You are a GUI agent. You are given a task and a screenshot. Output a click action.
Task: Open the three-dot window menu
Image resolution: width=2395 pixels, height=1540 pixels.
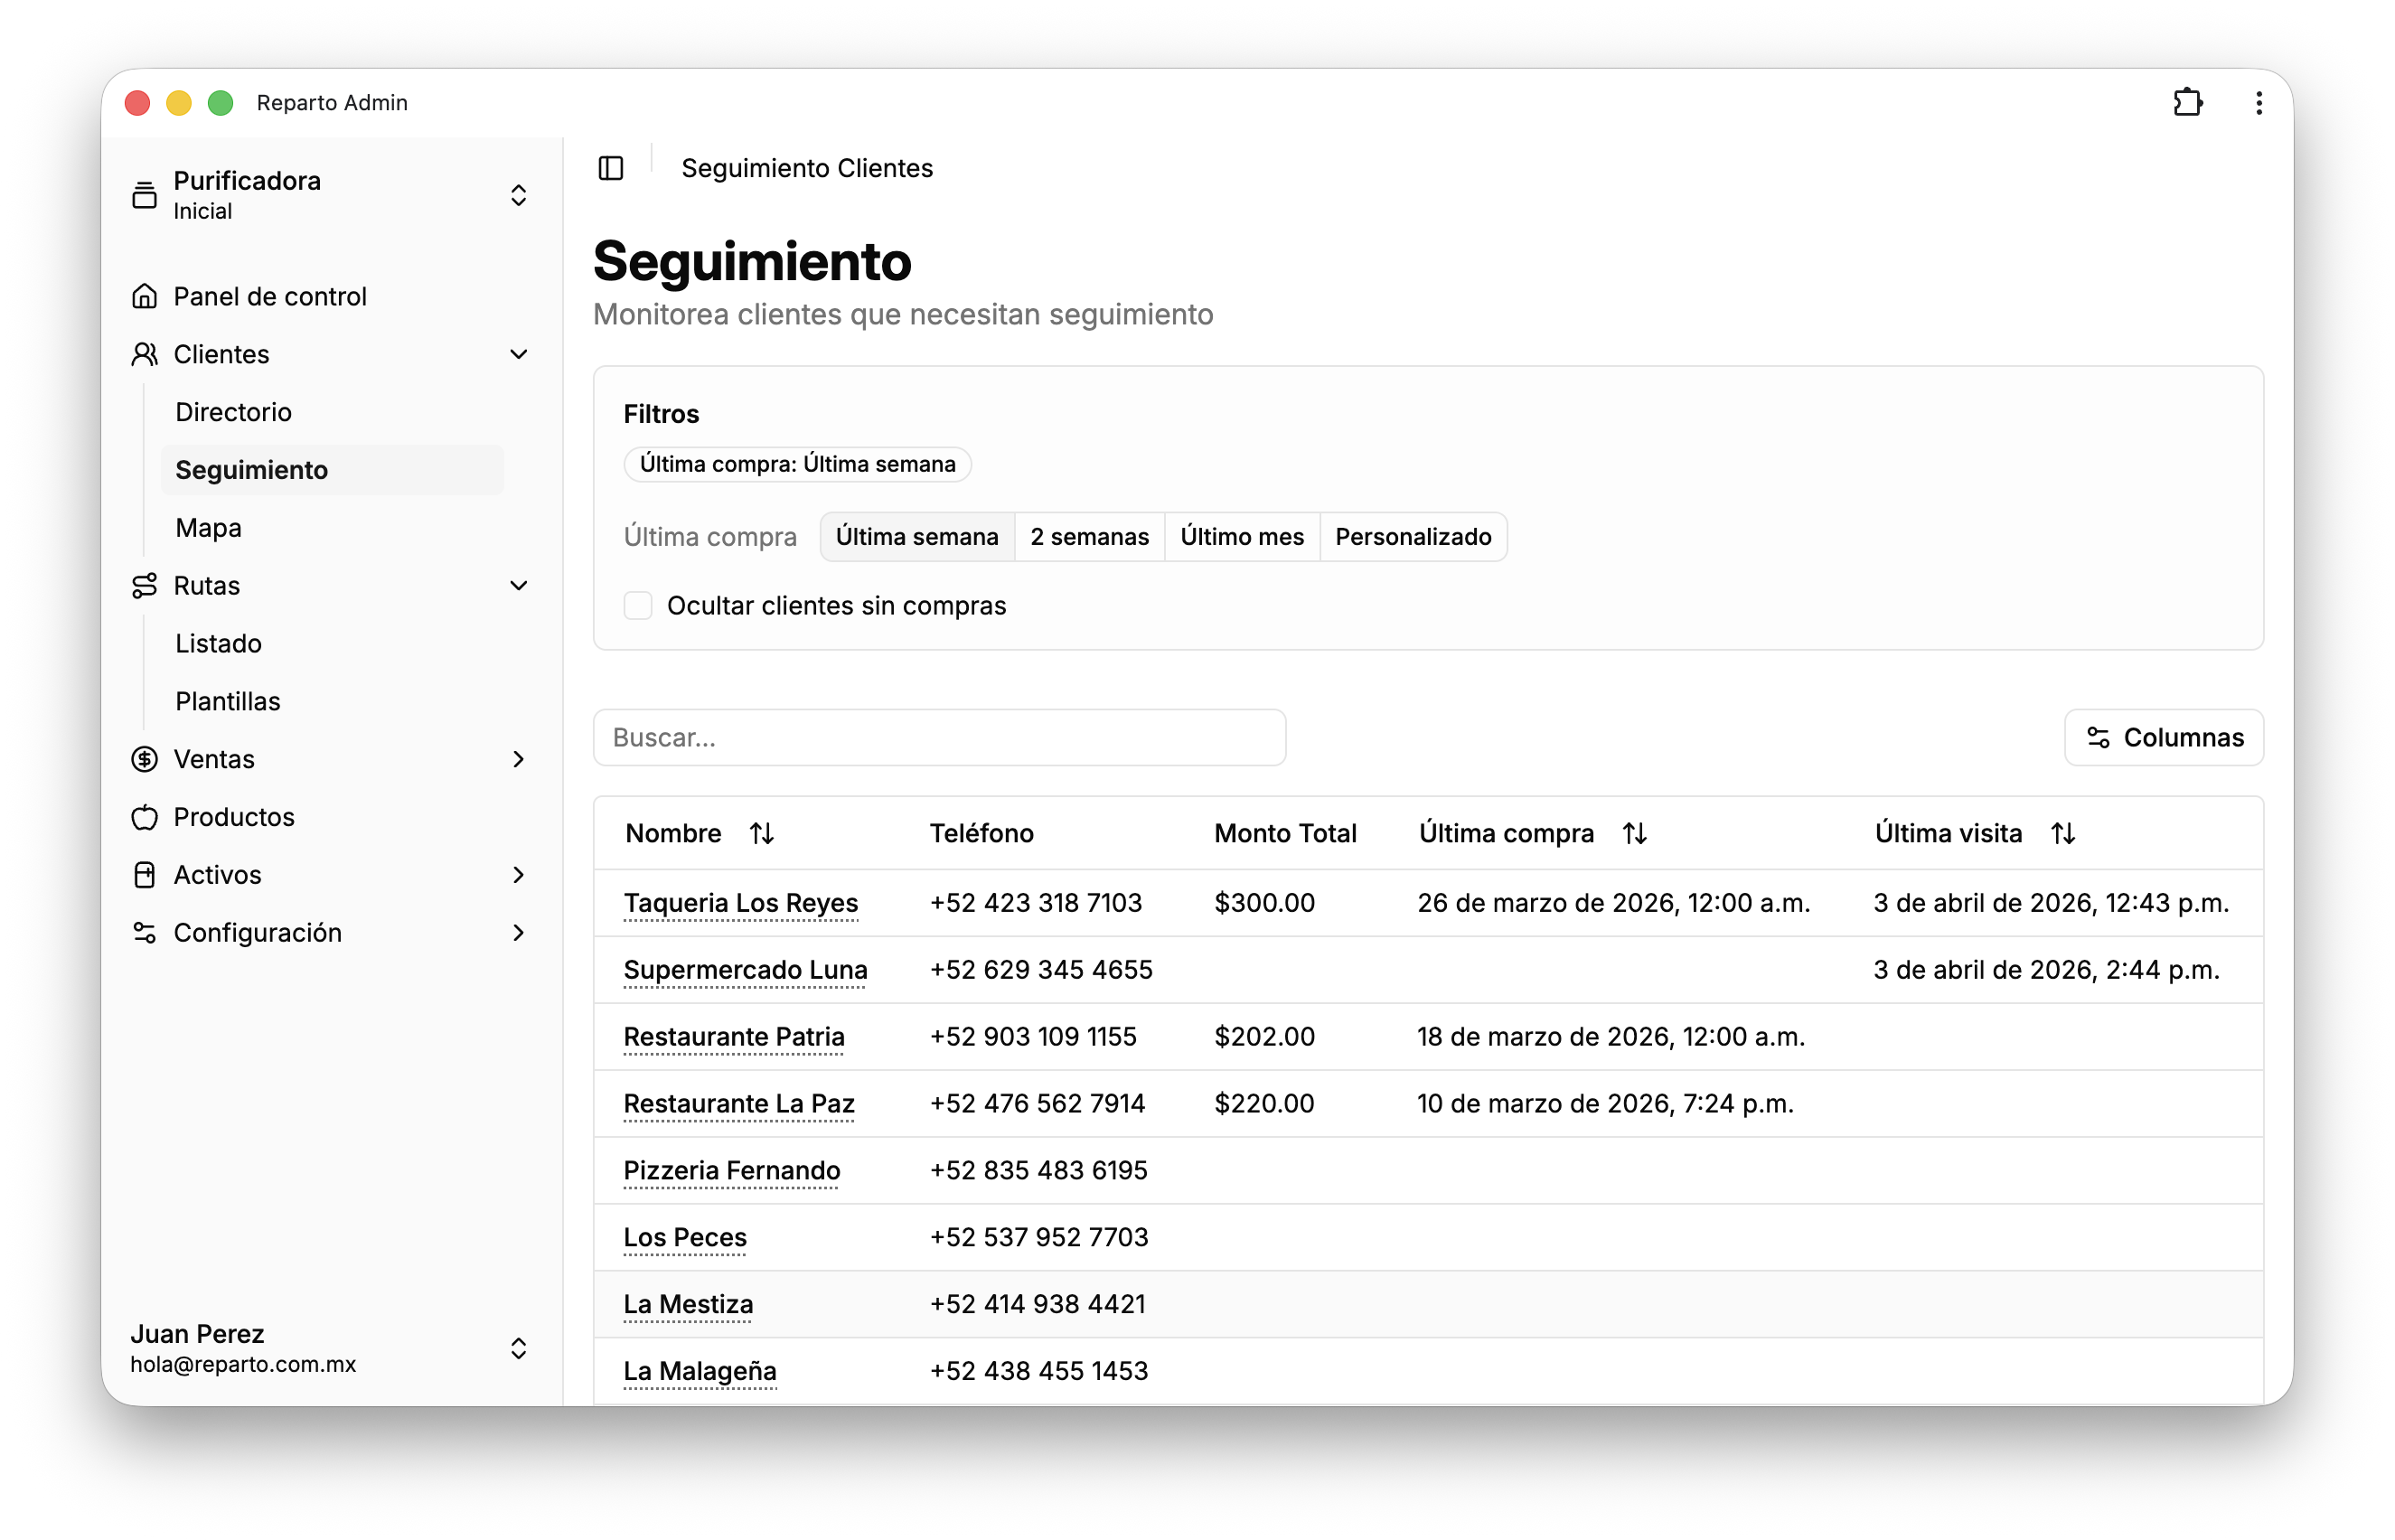tap(2258, 103)
